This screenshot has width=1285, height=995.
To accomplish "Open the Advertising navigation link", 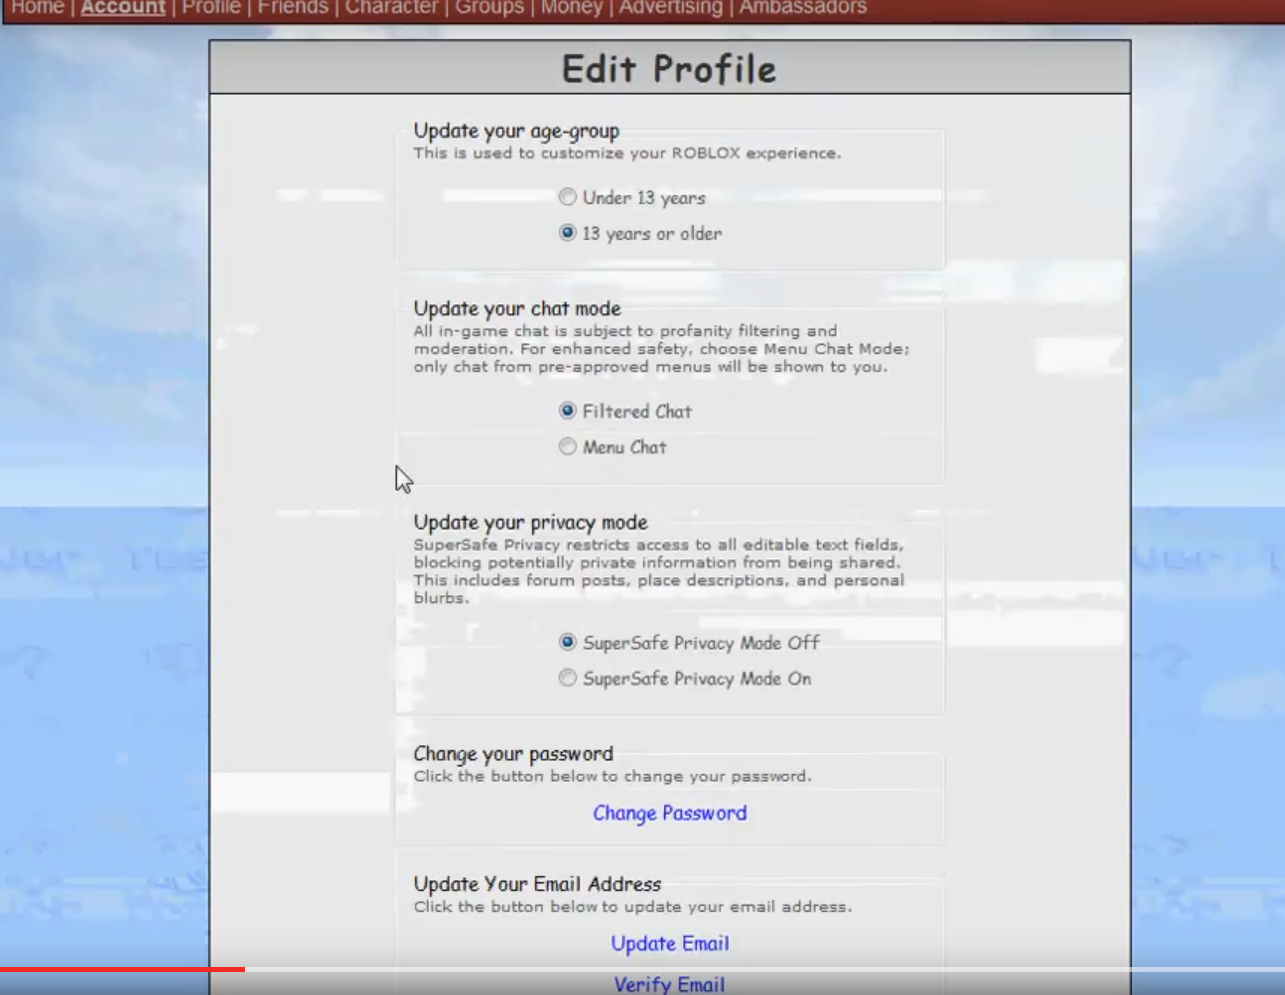I will point(671,8).
